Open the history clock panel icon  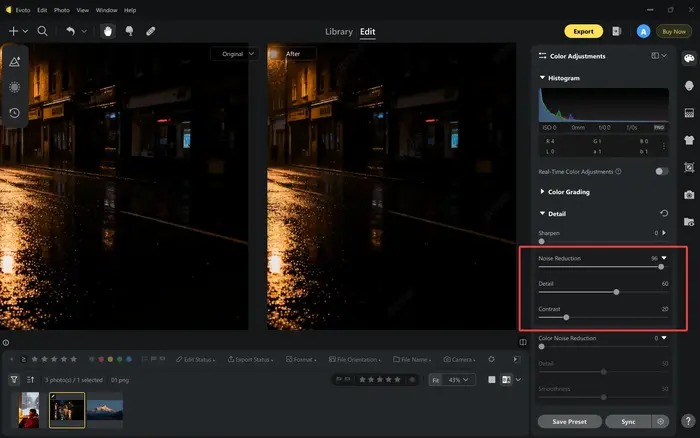point(15,113)
